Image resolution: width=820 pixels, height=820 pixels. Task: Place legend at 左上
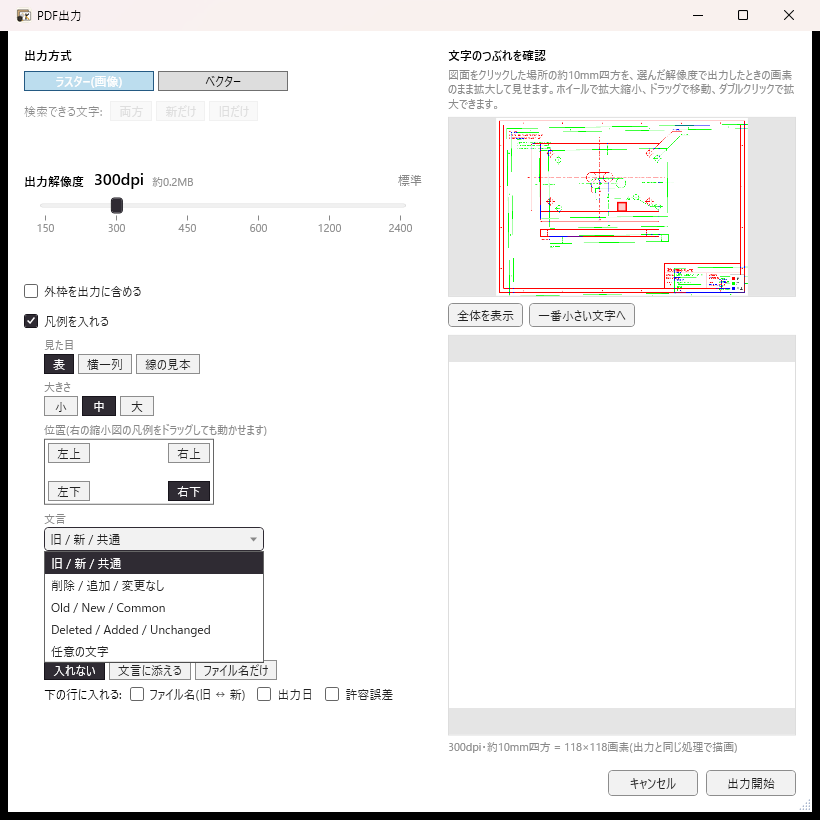click(x=69, y=453)
